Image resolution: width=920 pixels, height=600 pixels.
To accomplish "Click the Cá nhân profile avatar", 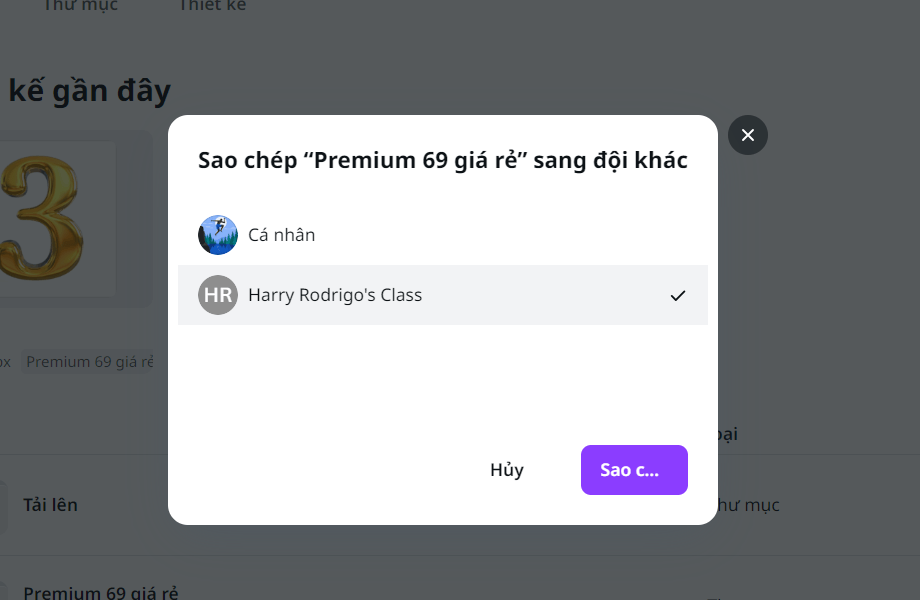I will coord(218,235).
